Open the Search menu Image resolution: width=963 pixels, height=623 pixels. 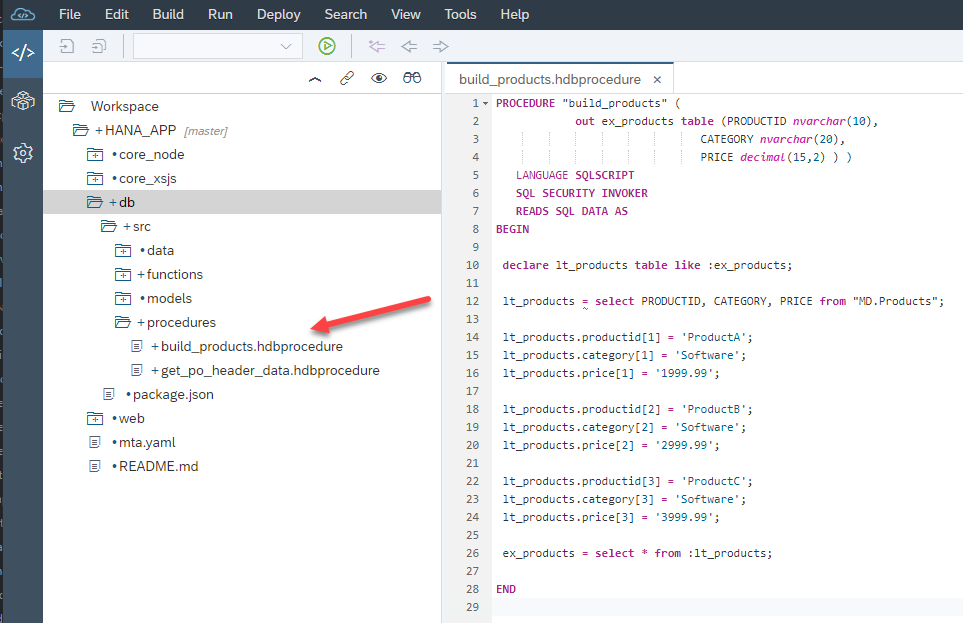point(346,14)
